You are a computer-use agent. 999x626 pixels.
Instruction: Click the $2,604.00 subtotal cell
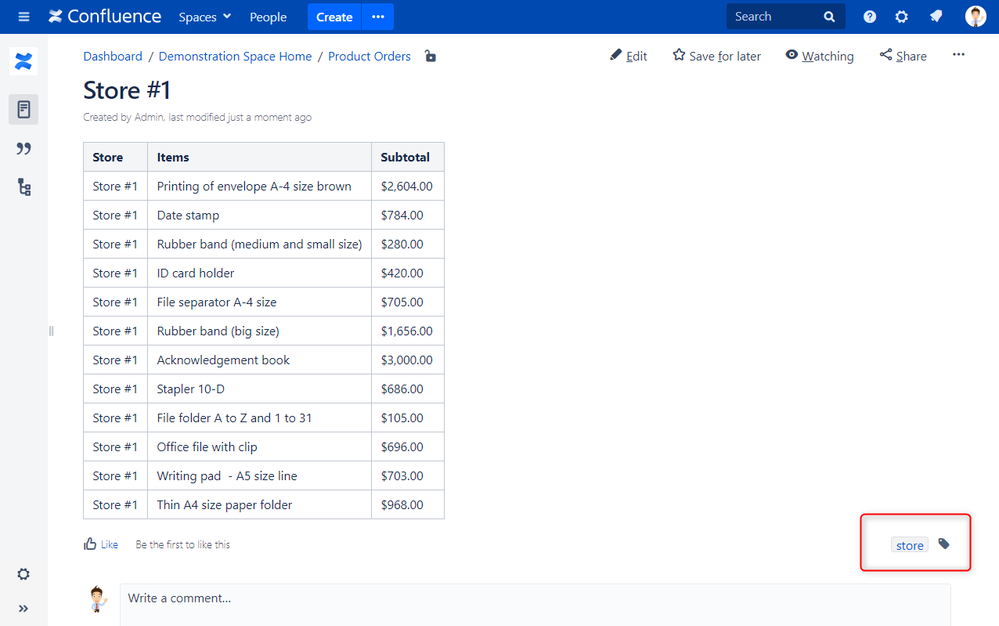408,187
